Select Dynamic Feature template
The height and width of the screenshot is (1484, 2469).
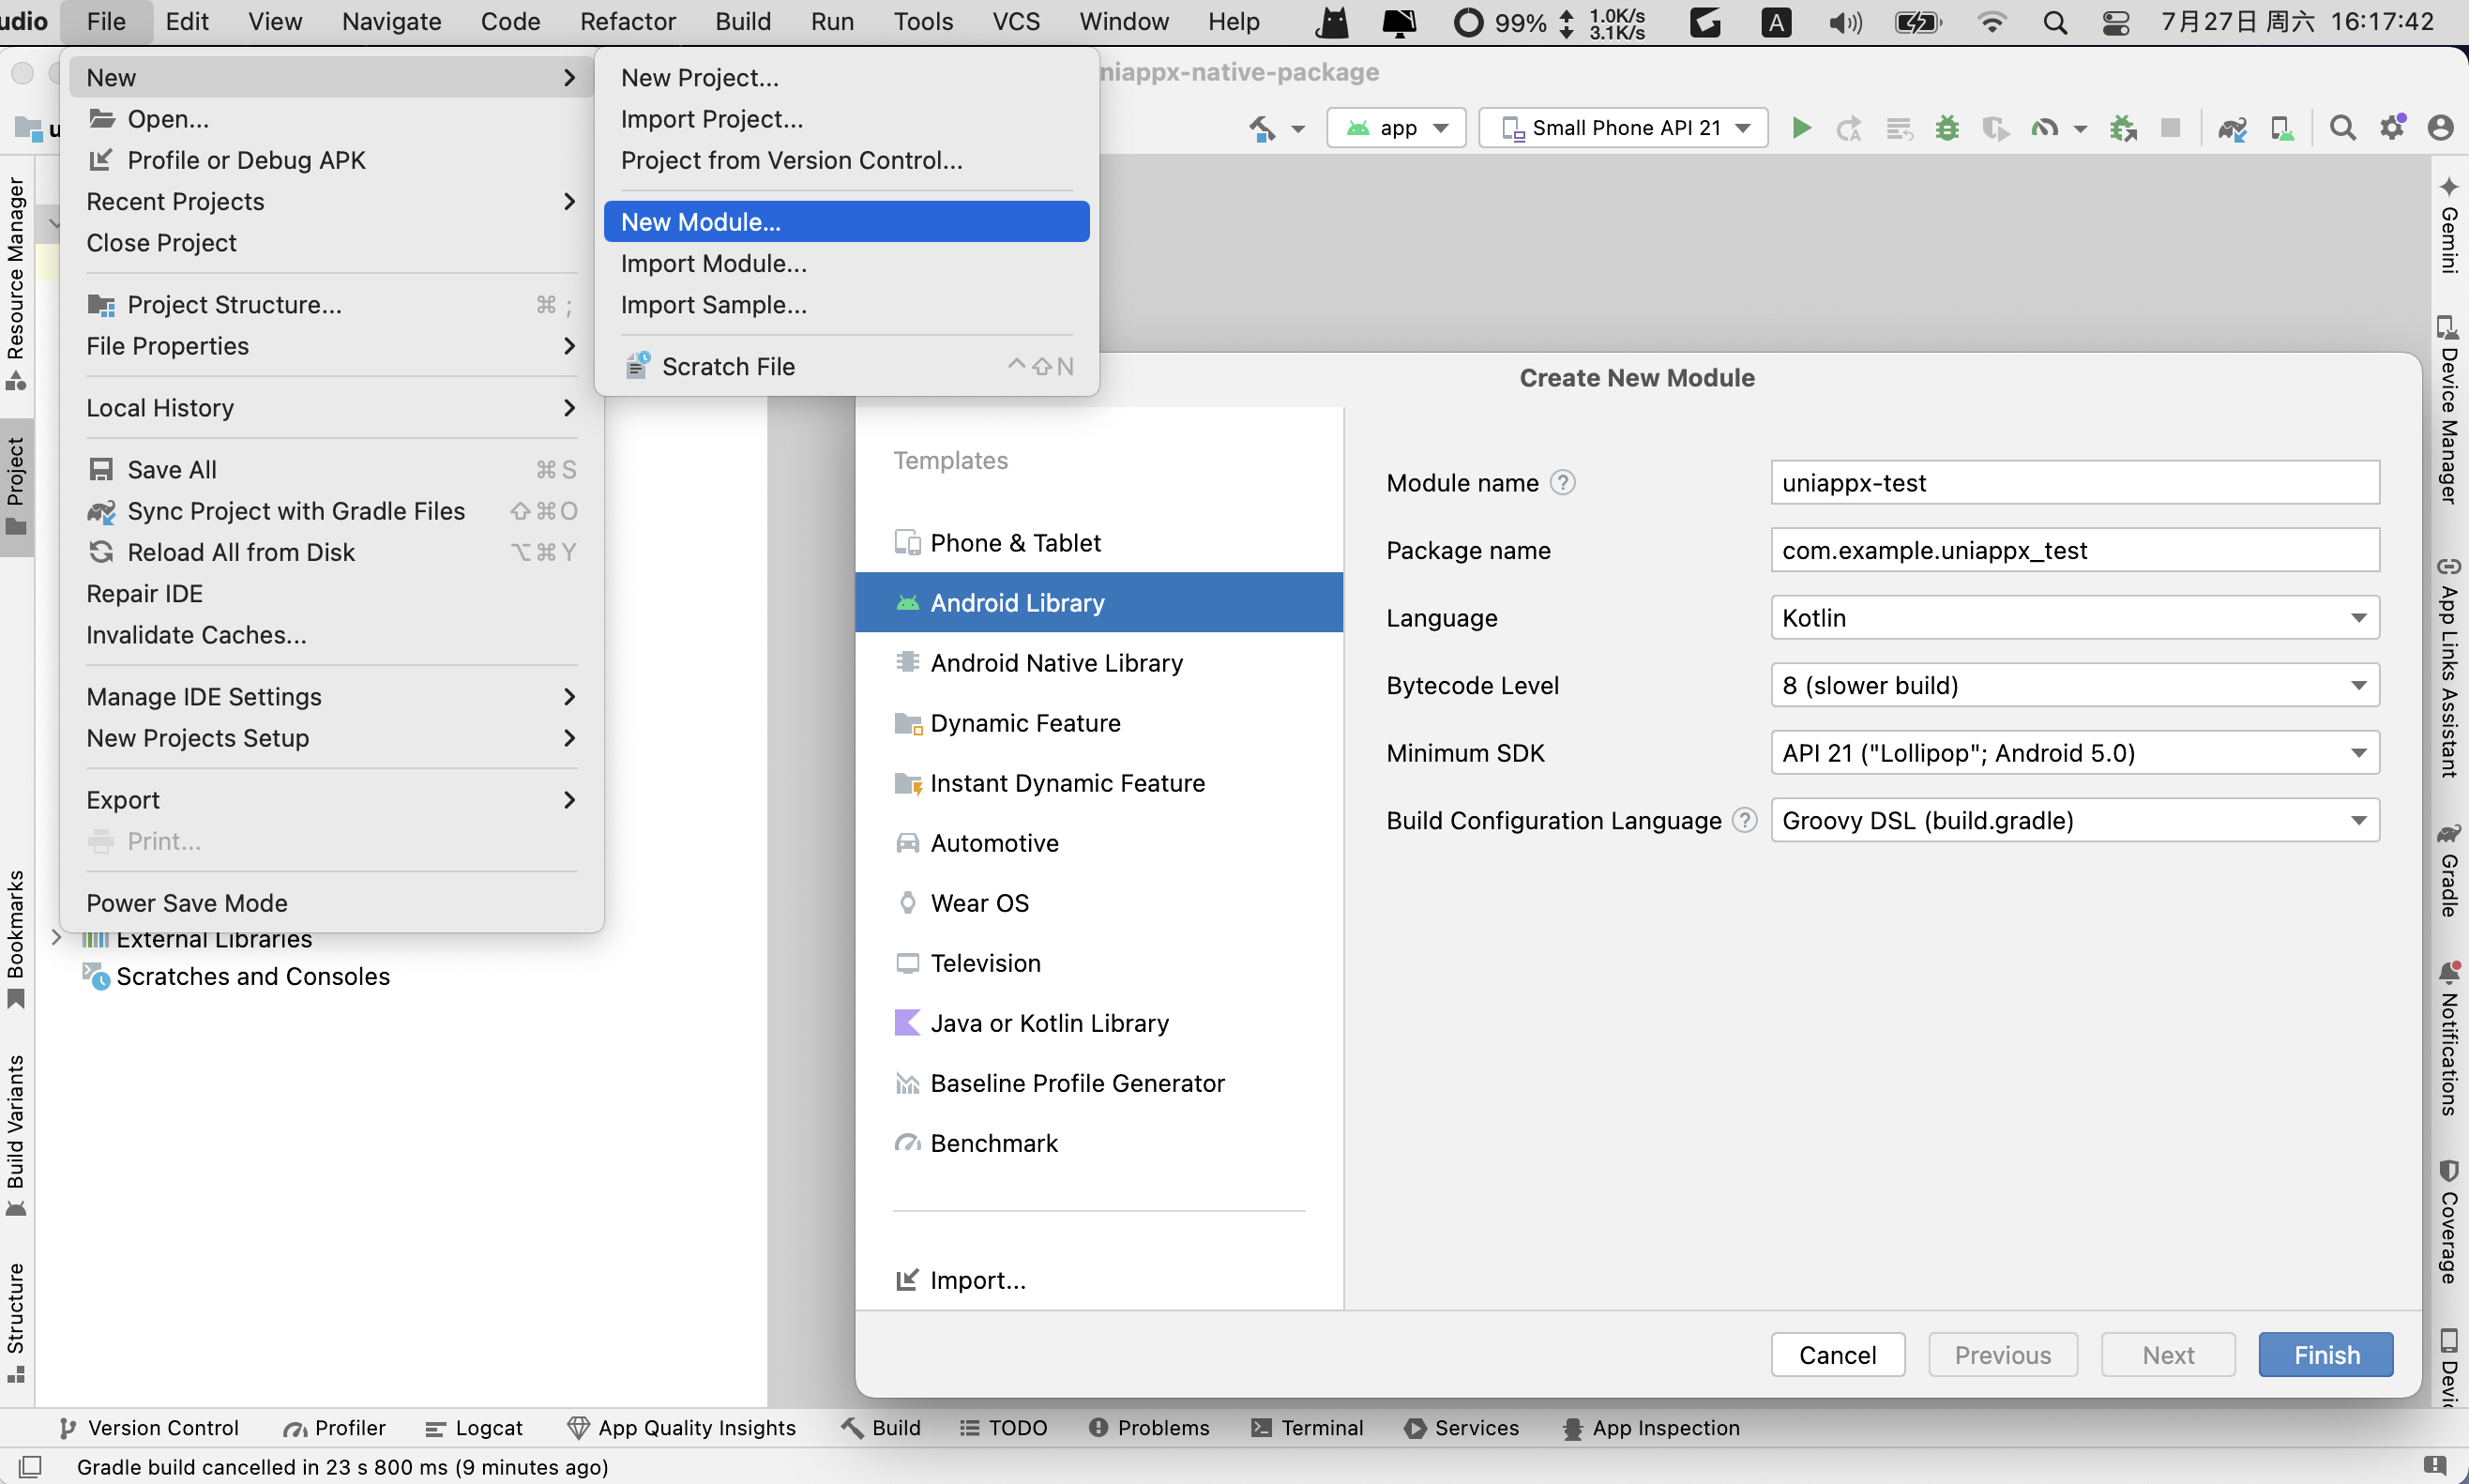click(x=1098, y=722)
